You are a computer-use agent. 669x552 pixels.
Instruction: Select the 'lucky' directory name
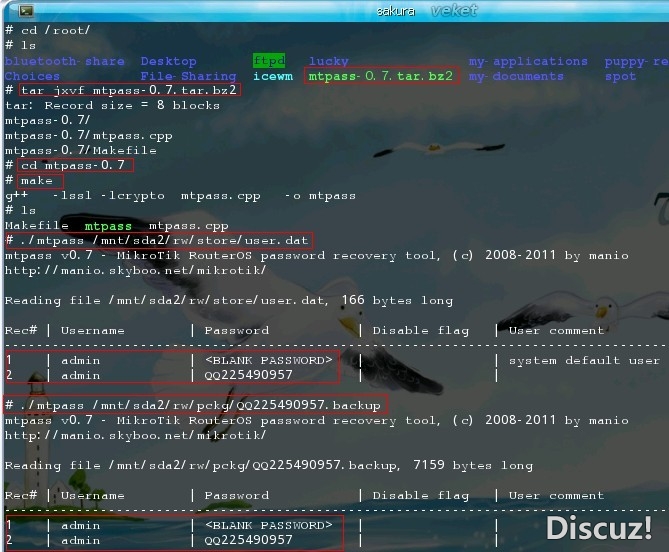click(x=329, y=61)
